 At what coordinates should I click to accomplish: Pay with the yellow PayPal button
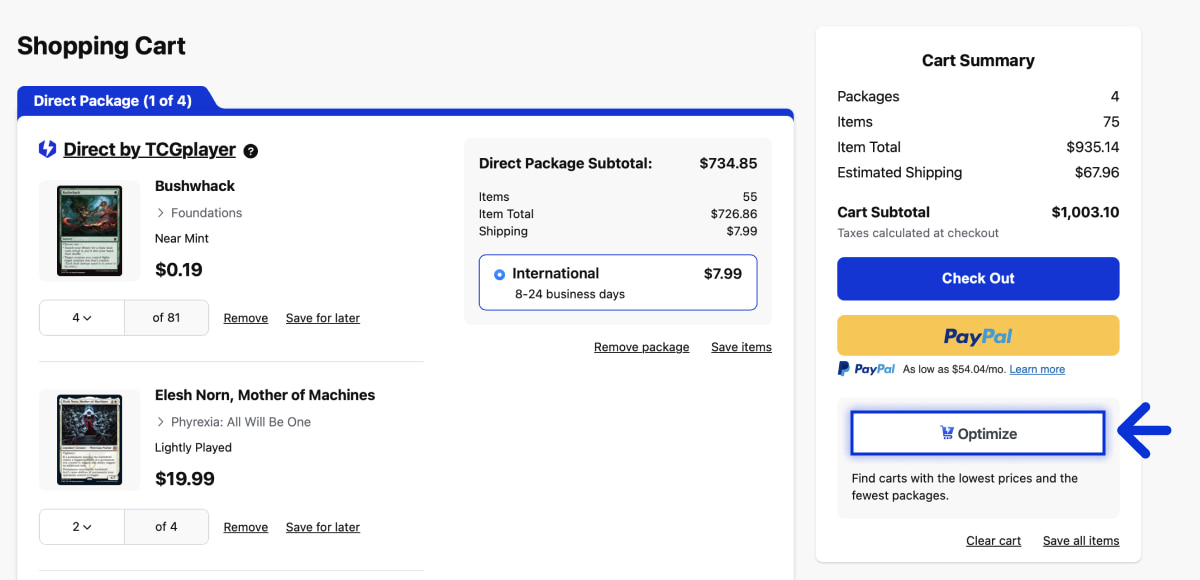[x=977, y=336]
